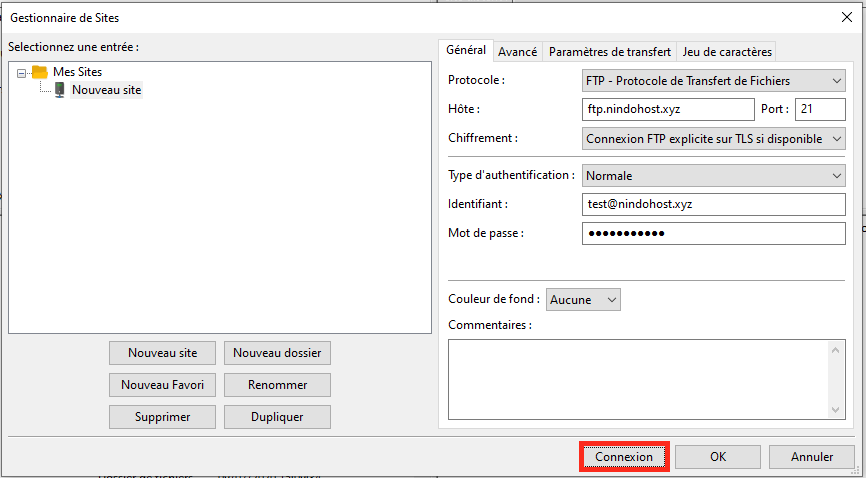Viewport: 866px width, 478px height.
Task: Click the server icon beside Nouveau site
Action: (x=60, y=90)
